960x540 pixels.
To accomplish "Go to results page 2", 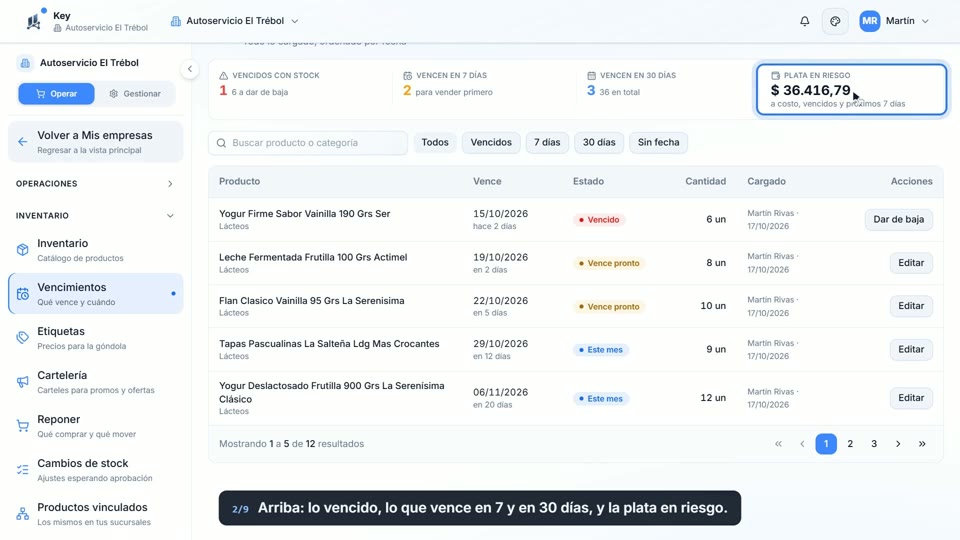I will click(850, 444).
